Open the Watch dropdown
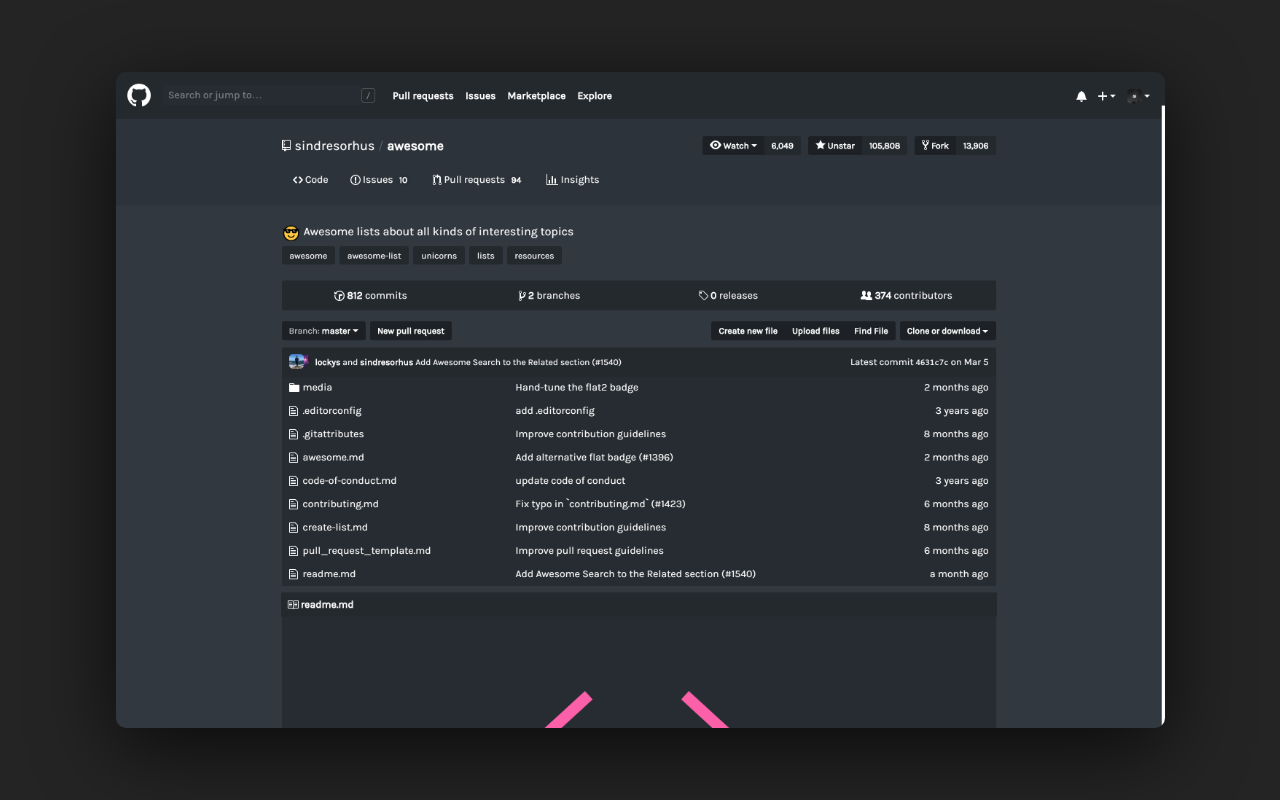 tap(733, 146)
